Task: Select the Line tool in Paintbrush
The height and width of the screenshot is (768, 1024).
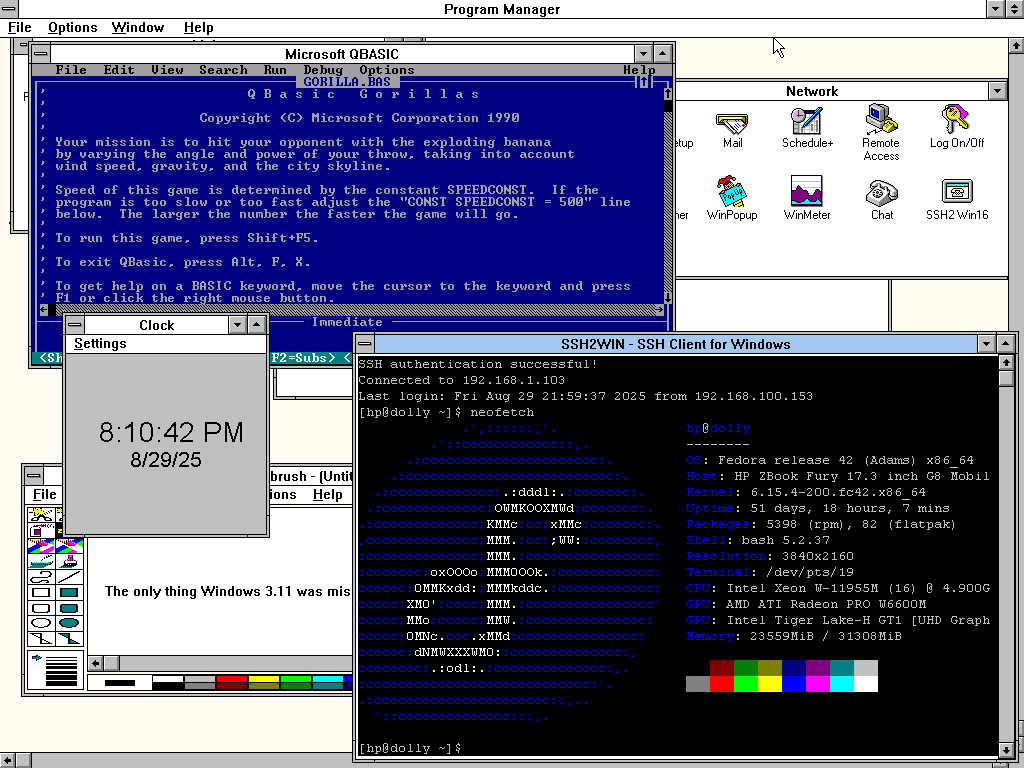Action: pos(69,577)
